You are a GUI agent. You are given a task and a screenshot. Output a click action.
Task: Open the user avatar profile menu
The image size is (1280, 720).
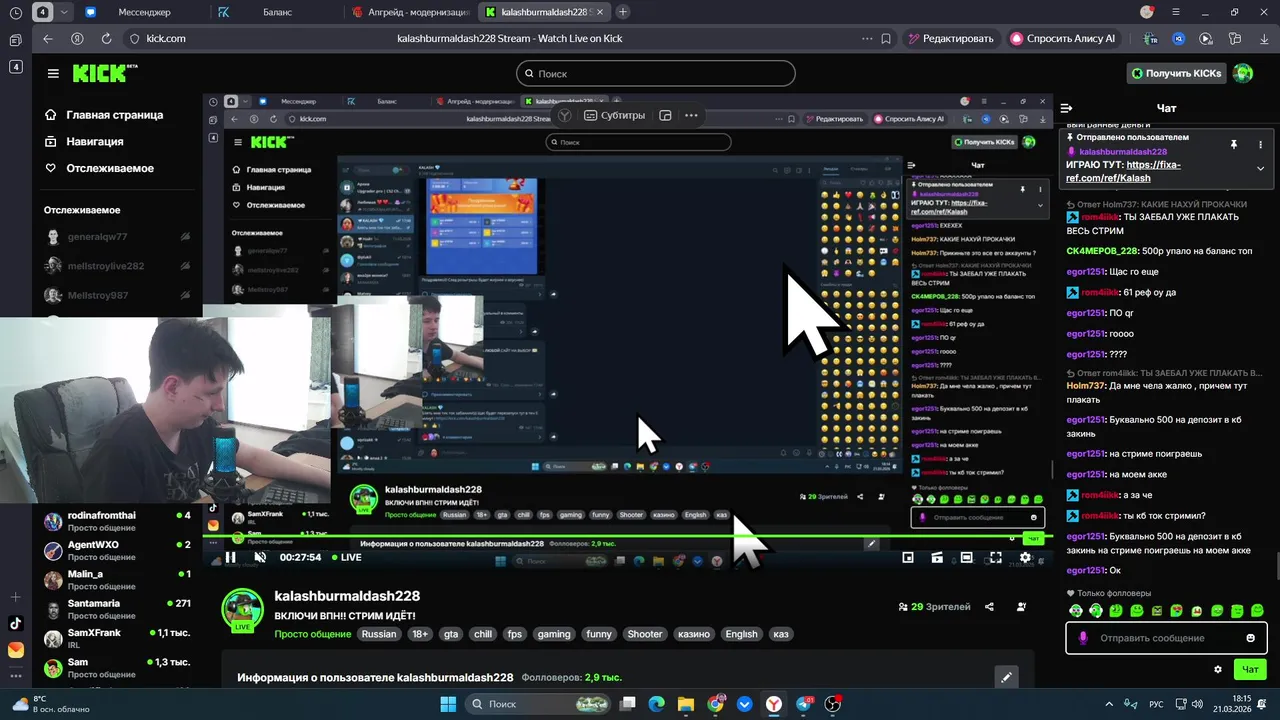click(1243, 73)
